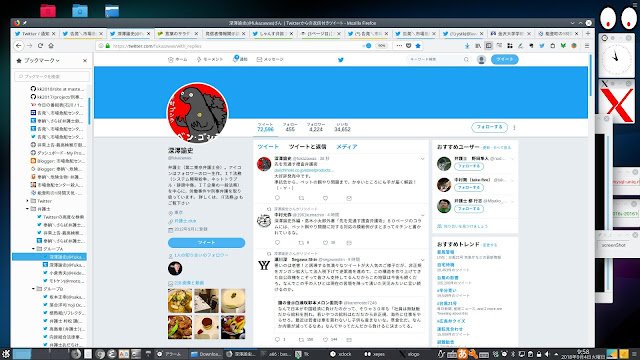Open the first tweet's dropdown chevron

tap(422, 159)
